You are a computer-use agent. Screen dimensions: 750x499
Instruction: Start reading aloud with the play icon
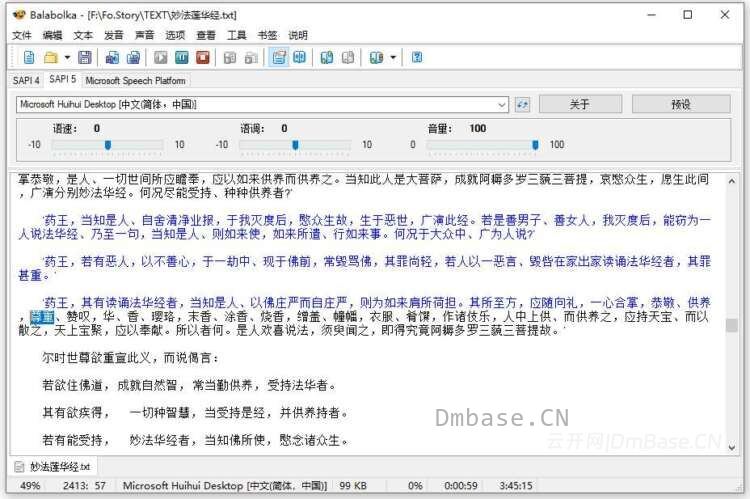[x=161, y=58]
